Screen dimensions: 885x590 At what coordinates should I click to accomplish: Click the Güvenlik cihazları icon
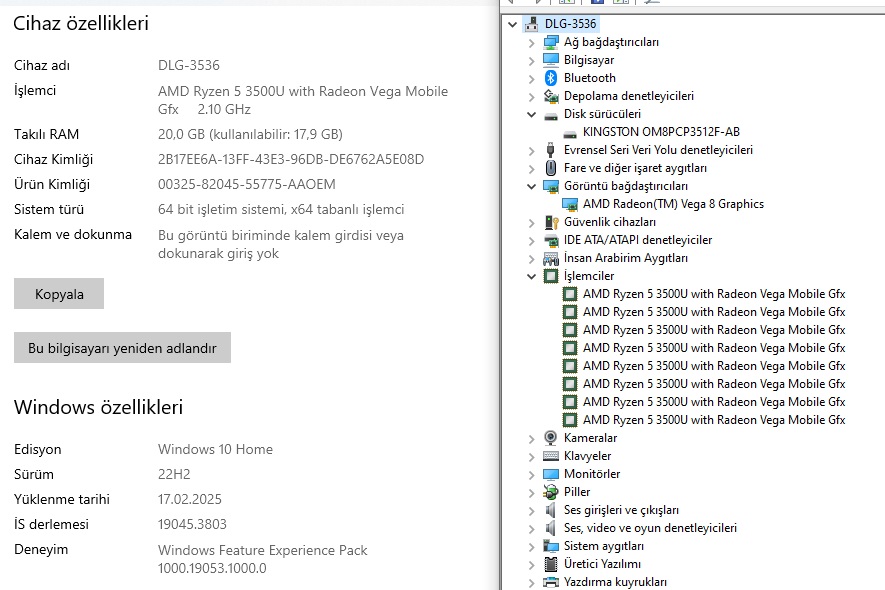[x=550, y=222]
